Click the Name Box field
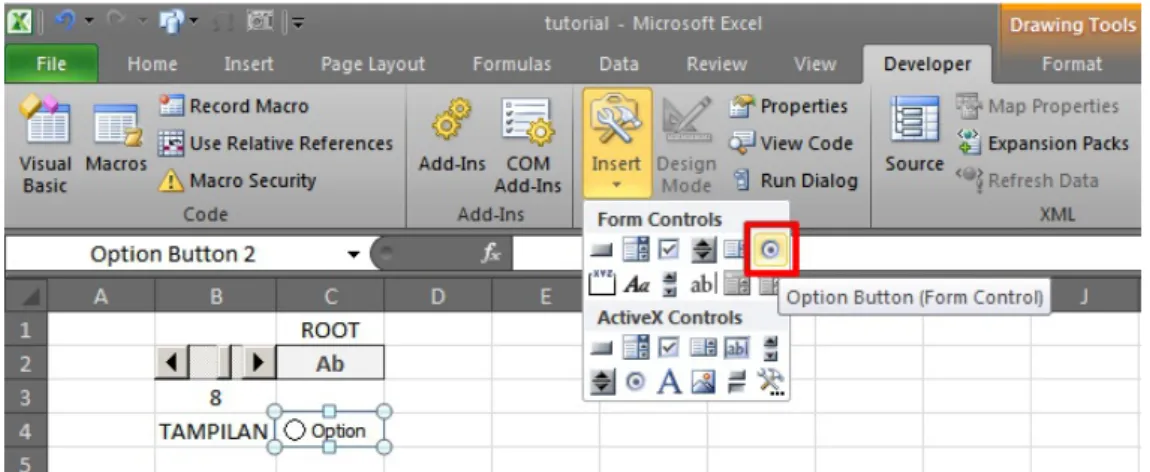Viewport: 1150px width, 472px height. click(173, 255)
